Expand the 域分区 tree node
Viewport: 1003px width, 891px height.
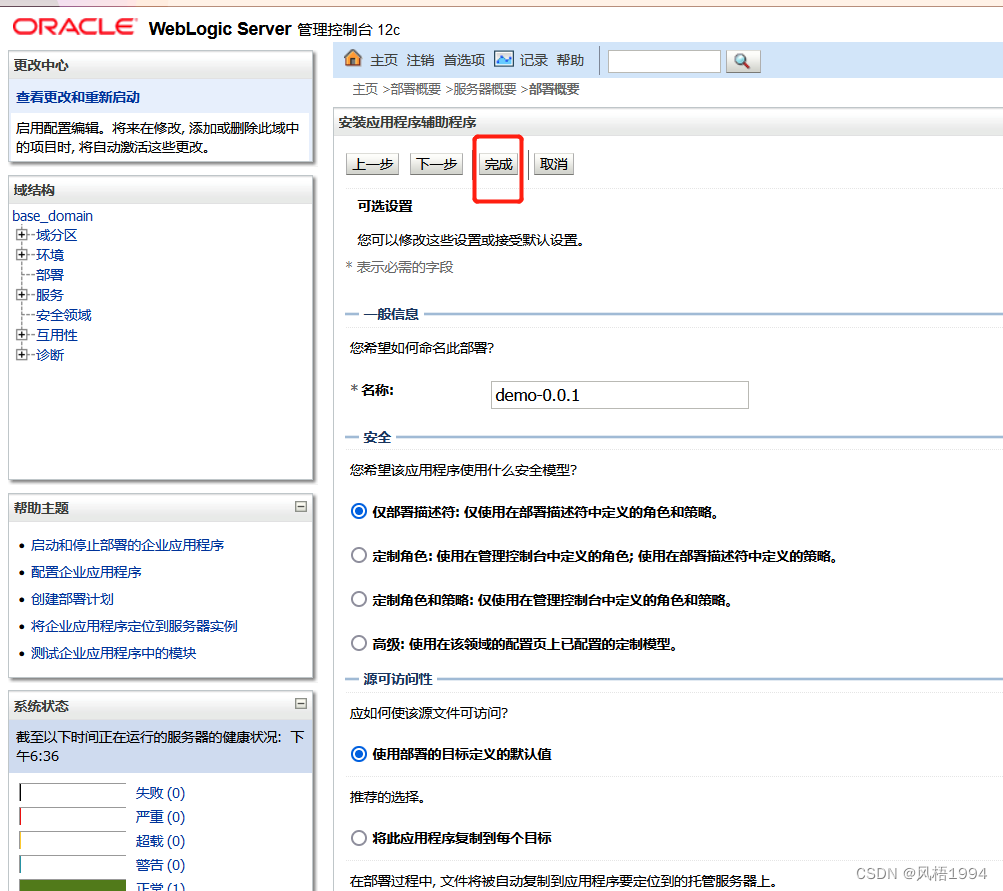(x=22, y=235)
